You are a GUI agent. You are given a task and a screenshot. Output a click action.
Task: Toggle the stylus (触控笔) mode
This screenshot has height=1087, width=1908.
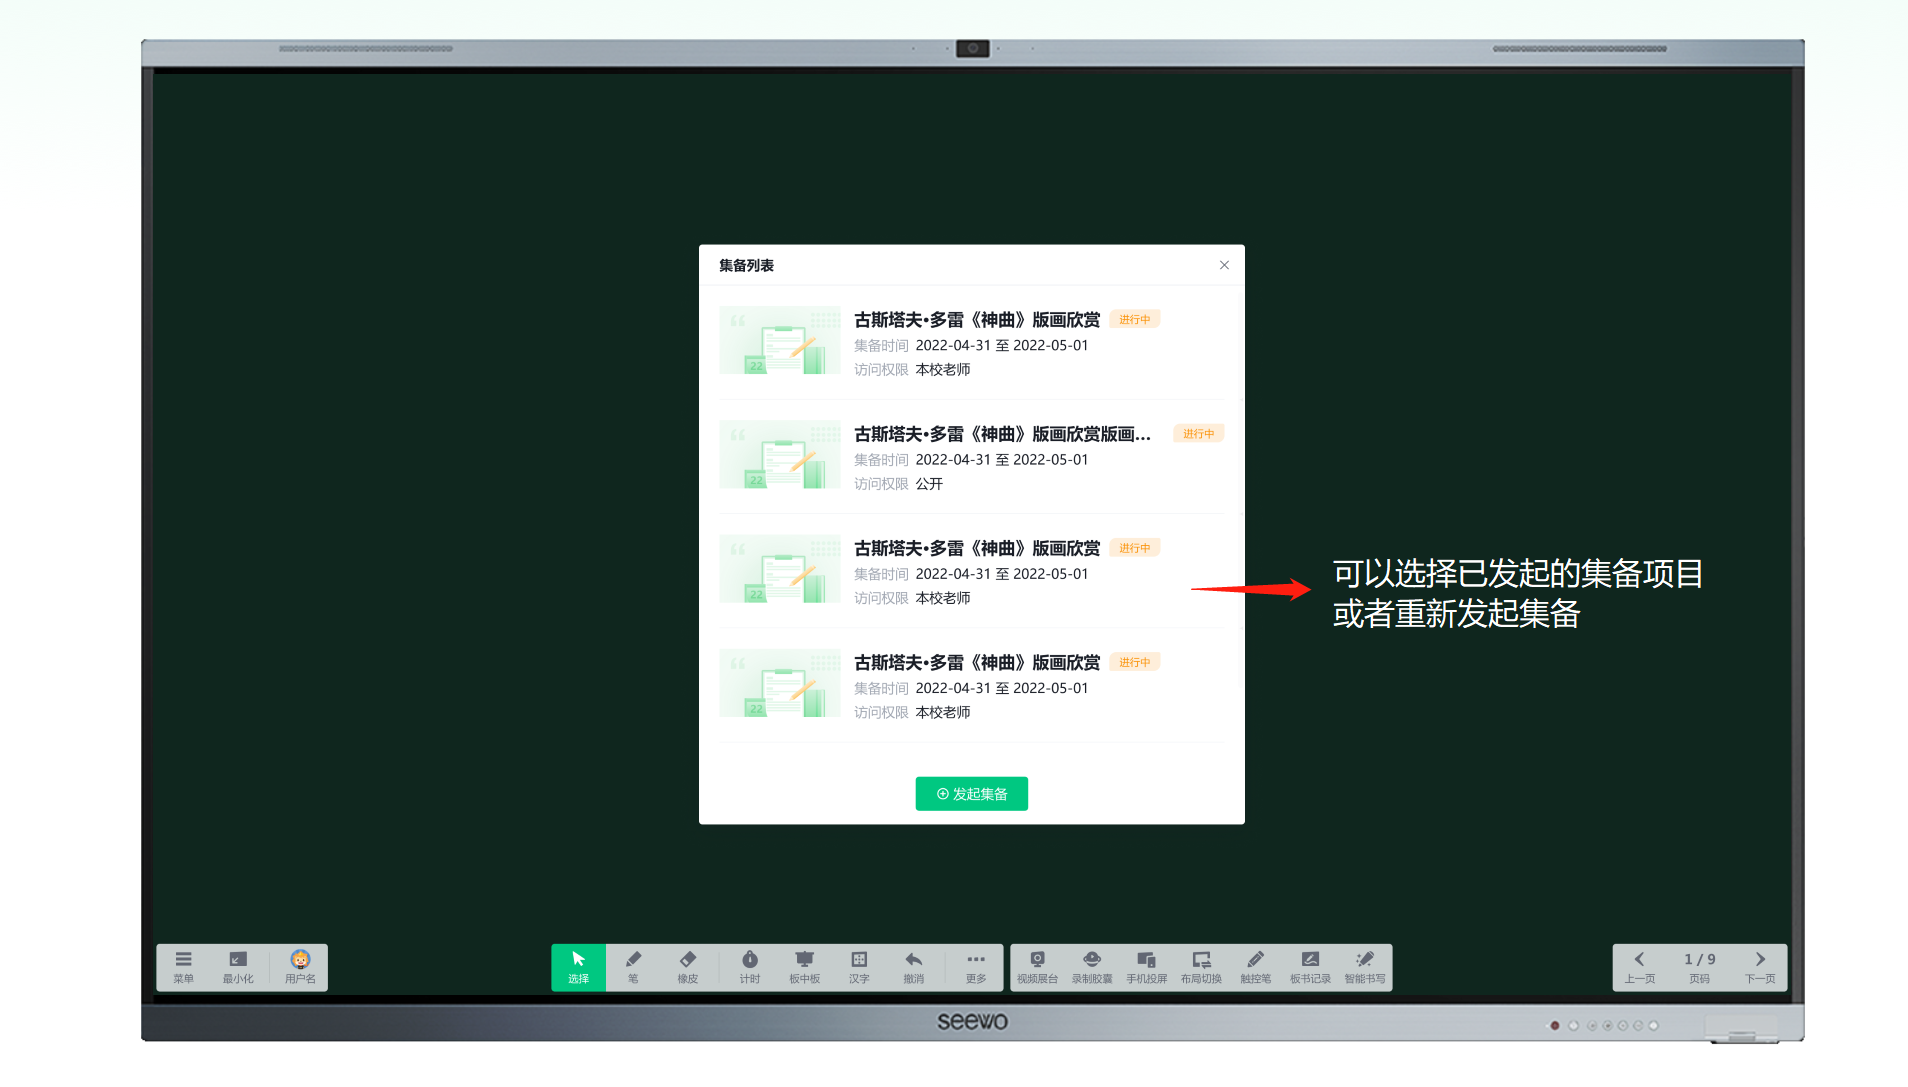pyautogui.click(x=1255, y=966)
